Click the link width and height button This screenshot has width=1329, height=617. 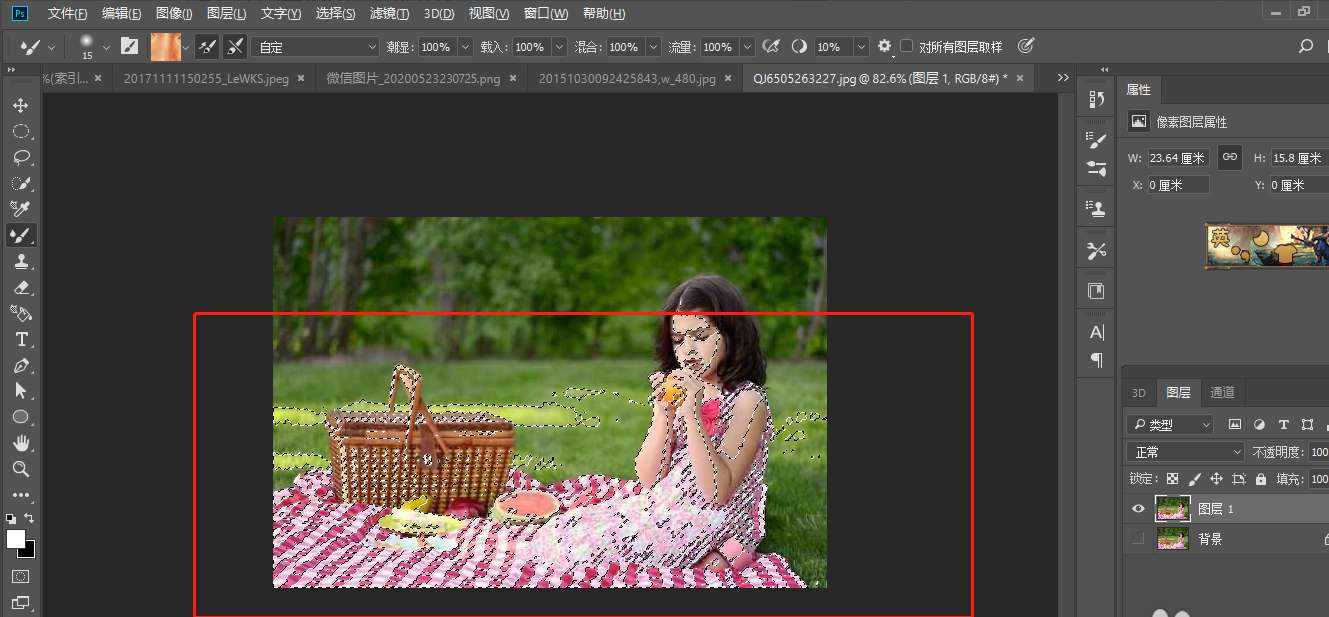[x=1230, y=157]
